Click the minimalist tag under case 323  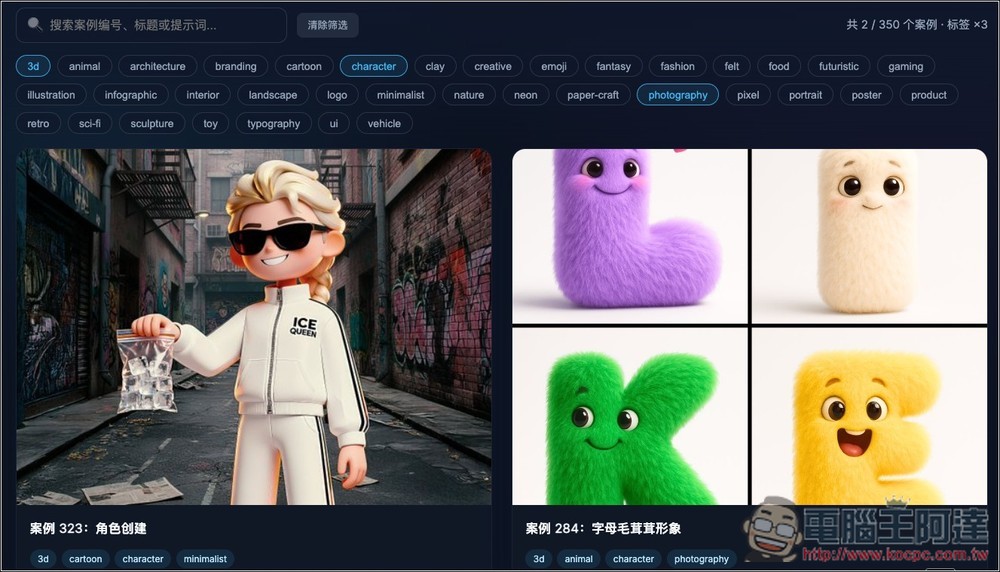[x=204, y=559]
